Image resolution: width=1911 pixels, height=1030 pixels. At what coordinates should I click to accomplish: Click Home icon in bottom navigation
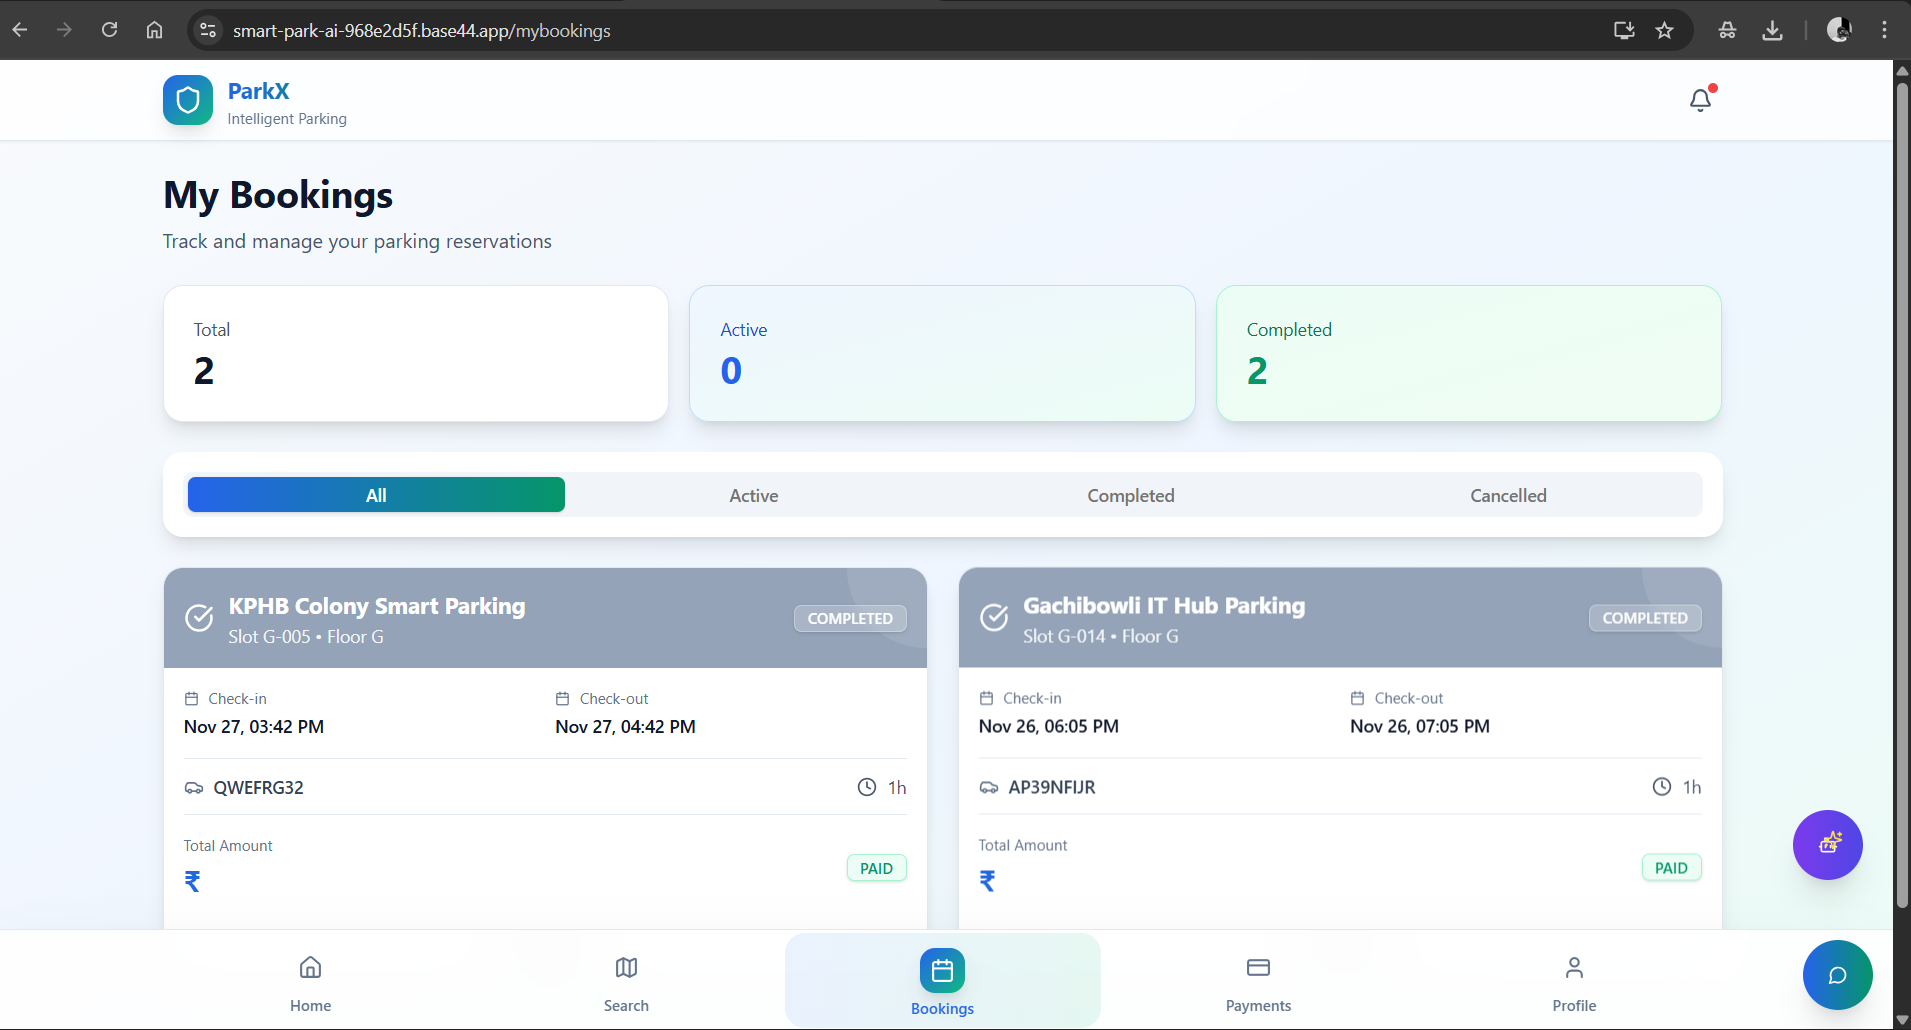(311, 967)
